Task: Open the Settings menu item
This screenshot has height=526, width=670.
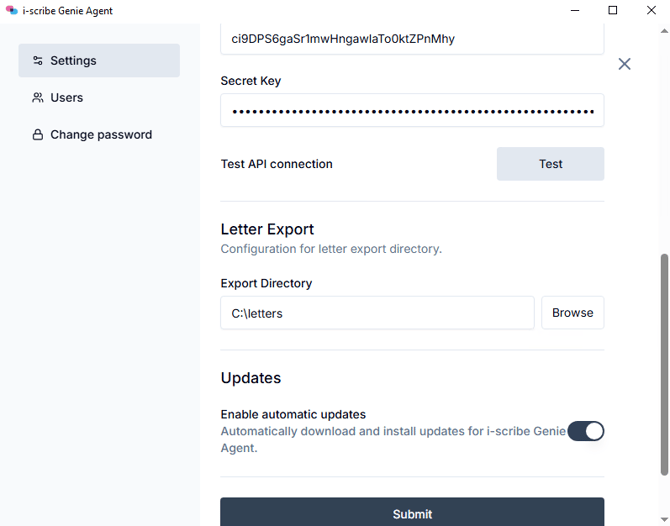Action: coord(99,61)
